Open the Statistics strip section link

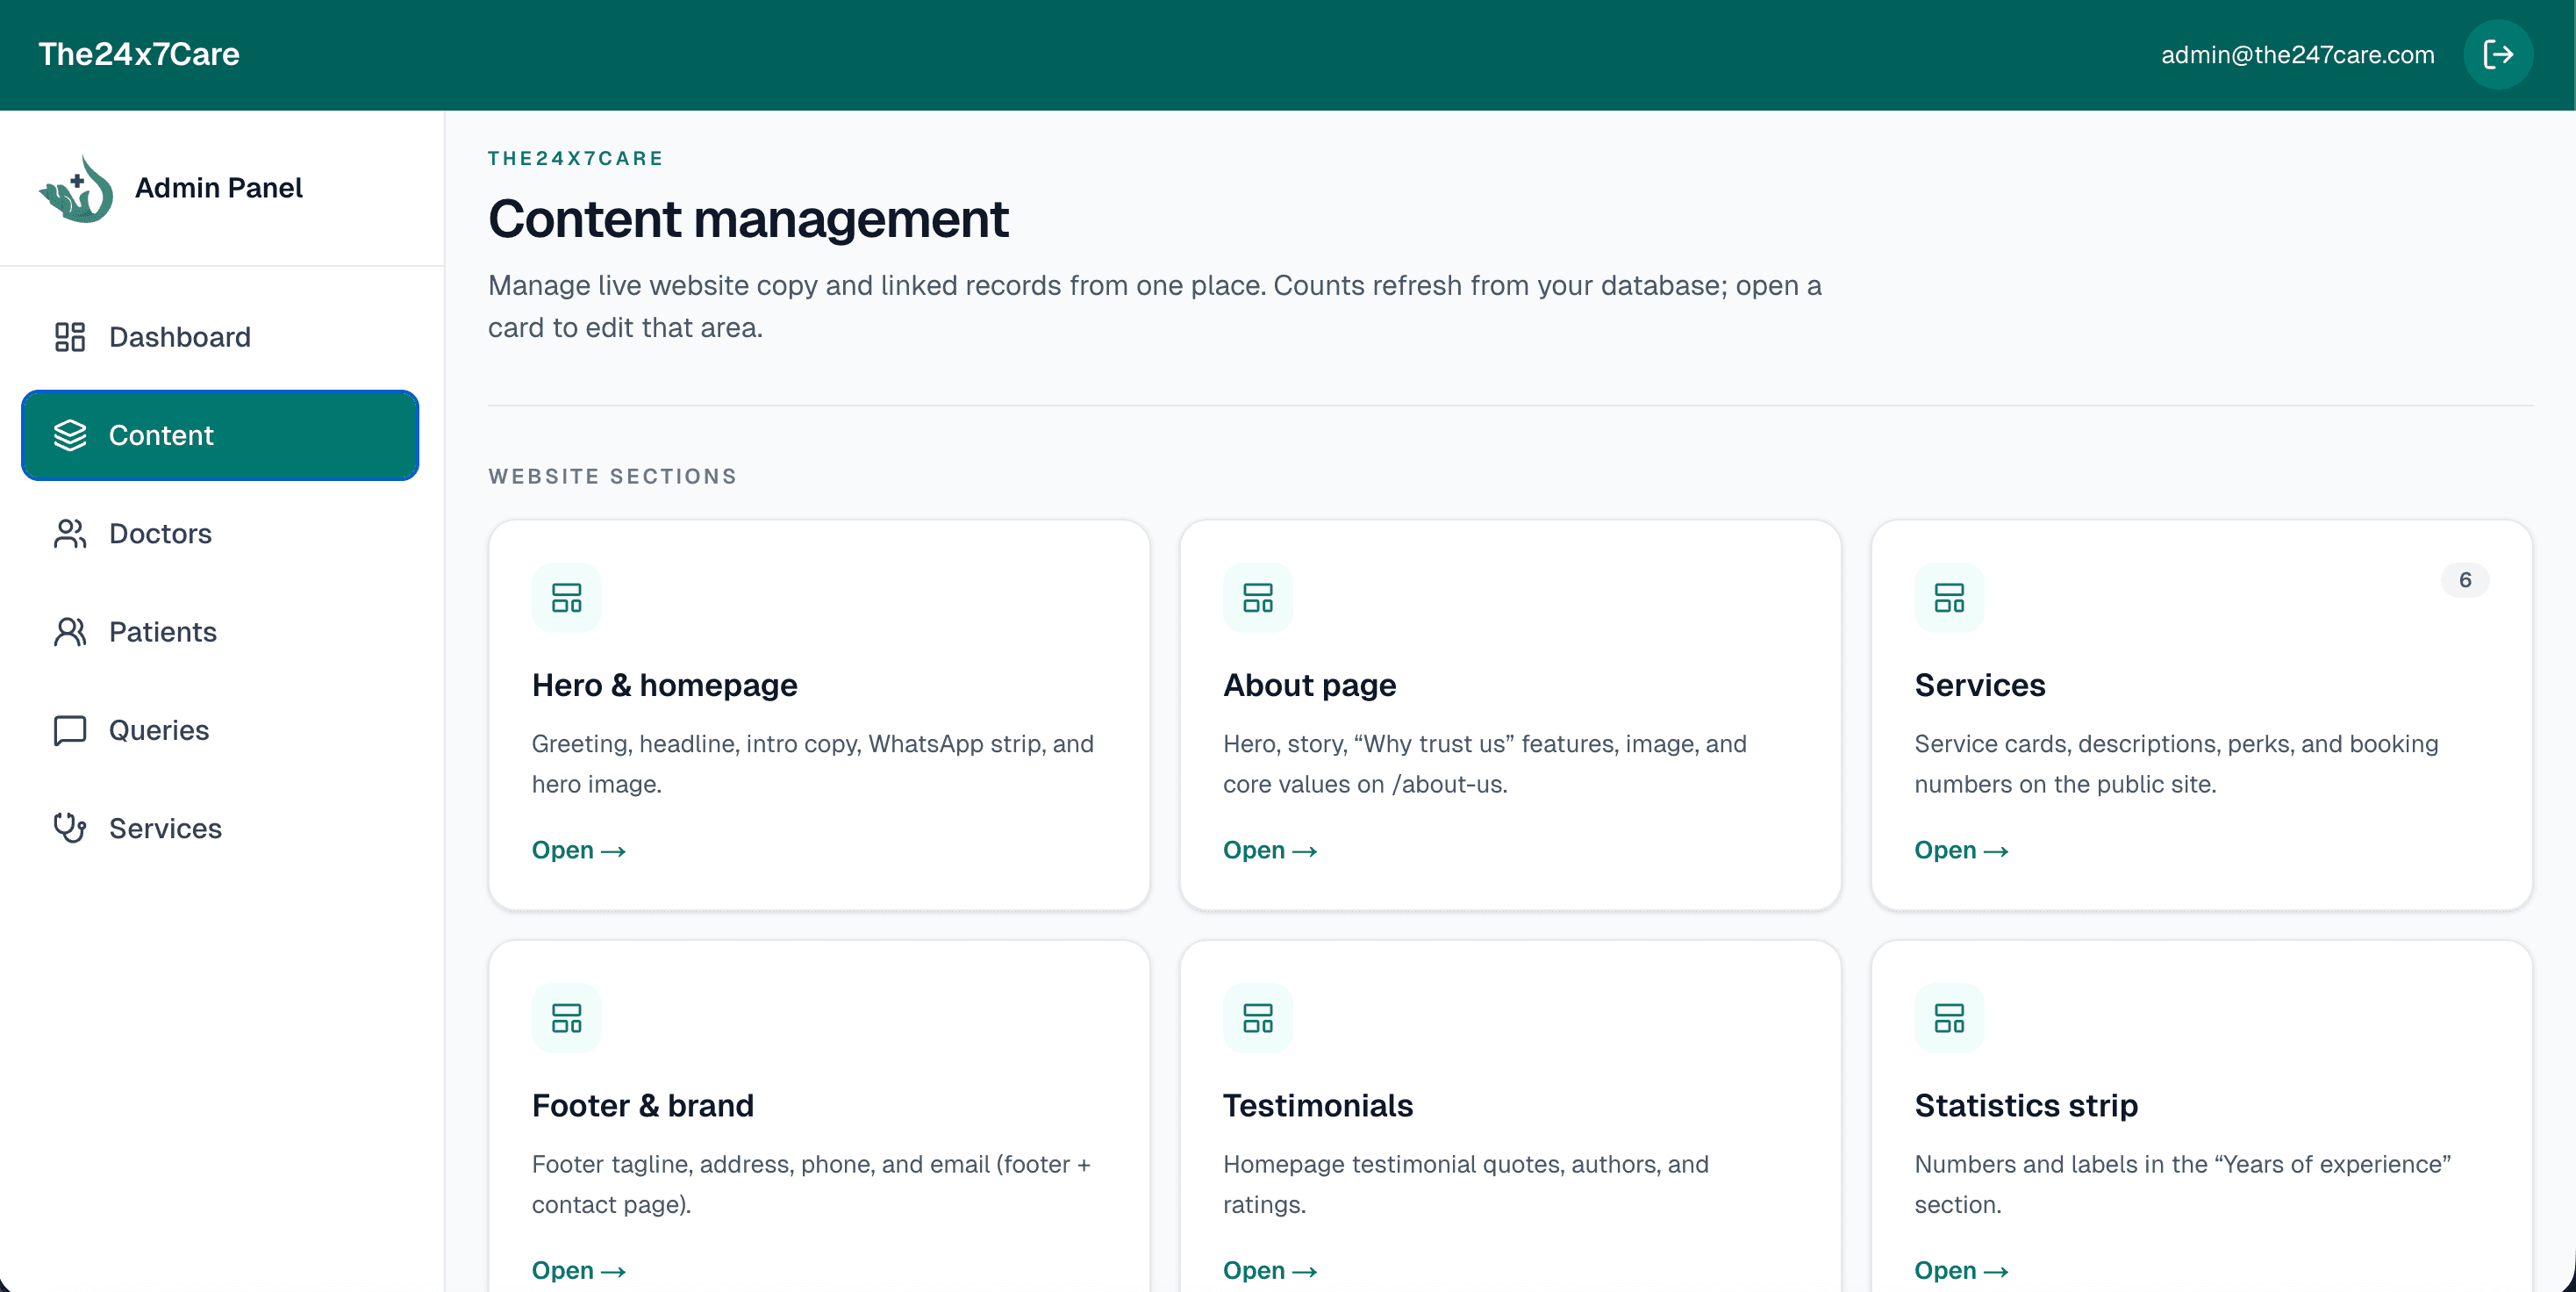coord(1960,1270)
